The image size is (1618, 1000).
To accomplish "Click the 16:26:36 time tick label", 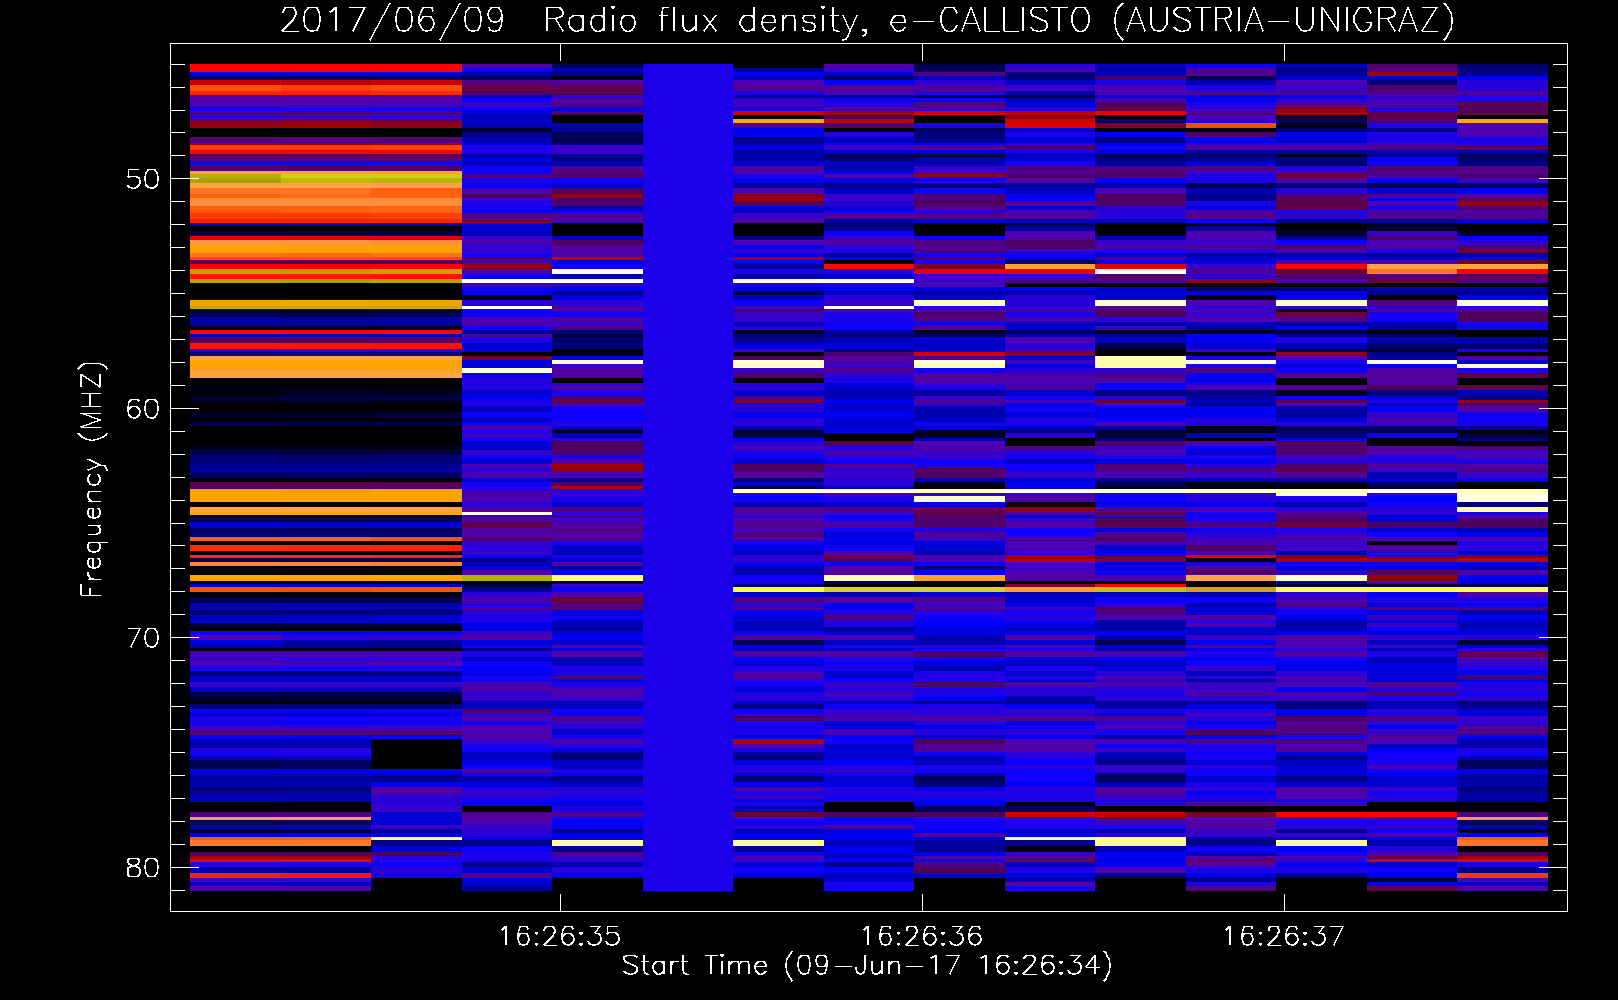I will pyautogui.click(x=922, y=937).
